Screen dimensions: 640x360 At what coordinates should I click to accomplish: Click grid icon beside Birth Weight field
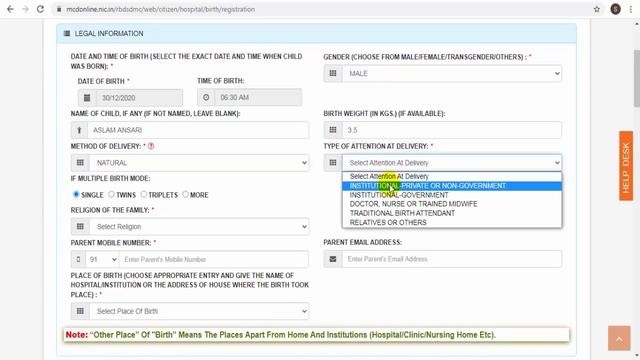pos(333,130)
